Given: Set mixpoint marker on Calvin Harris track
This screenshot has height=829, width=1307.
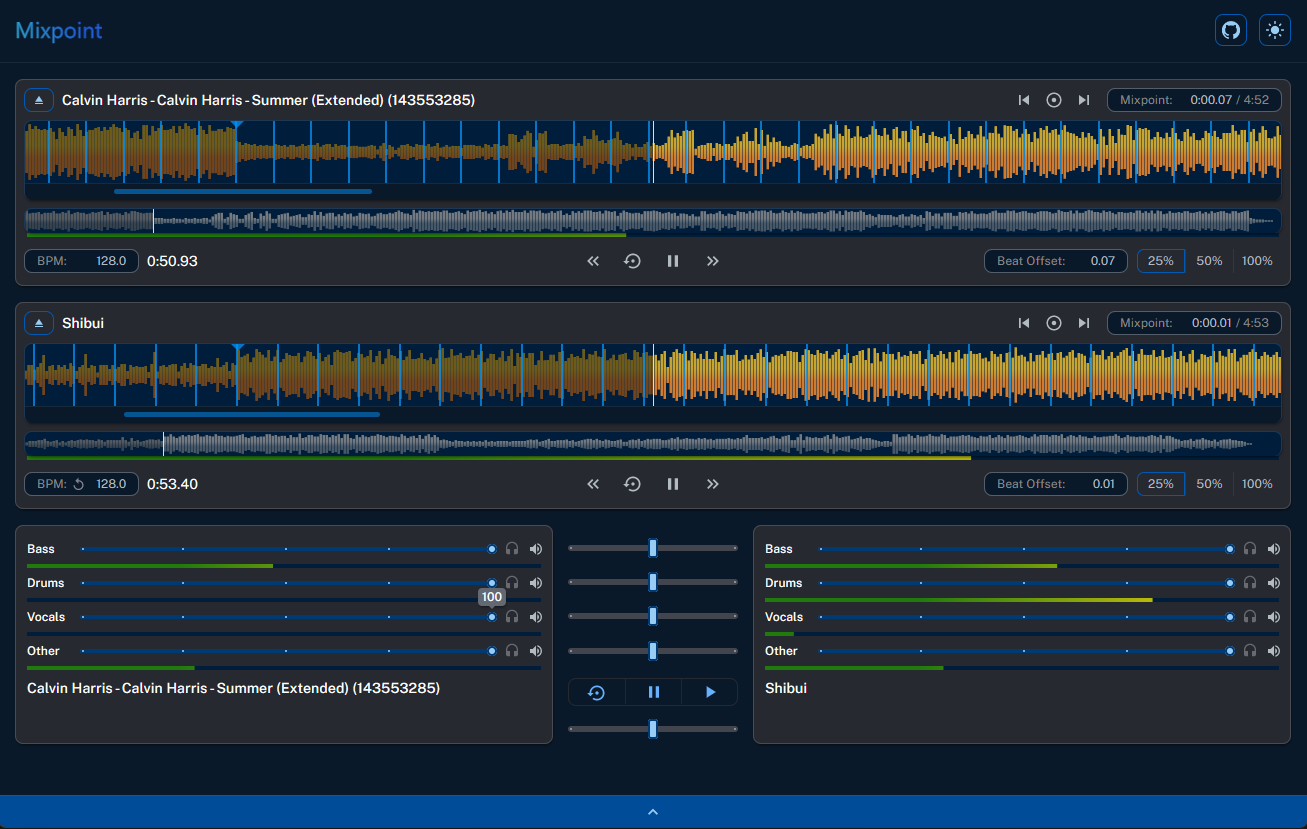Looking at the screenshot, I should (x=1053, y=100).
